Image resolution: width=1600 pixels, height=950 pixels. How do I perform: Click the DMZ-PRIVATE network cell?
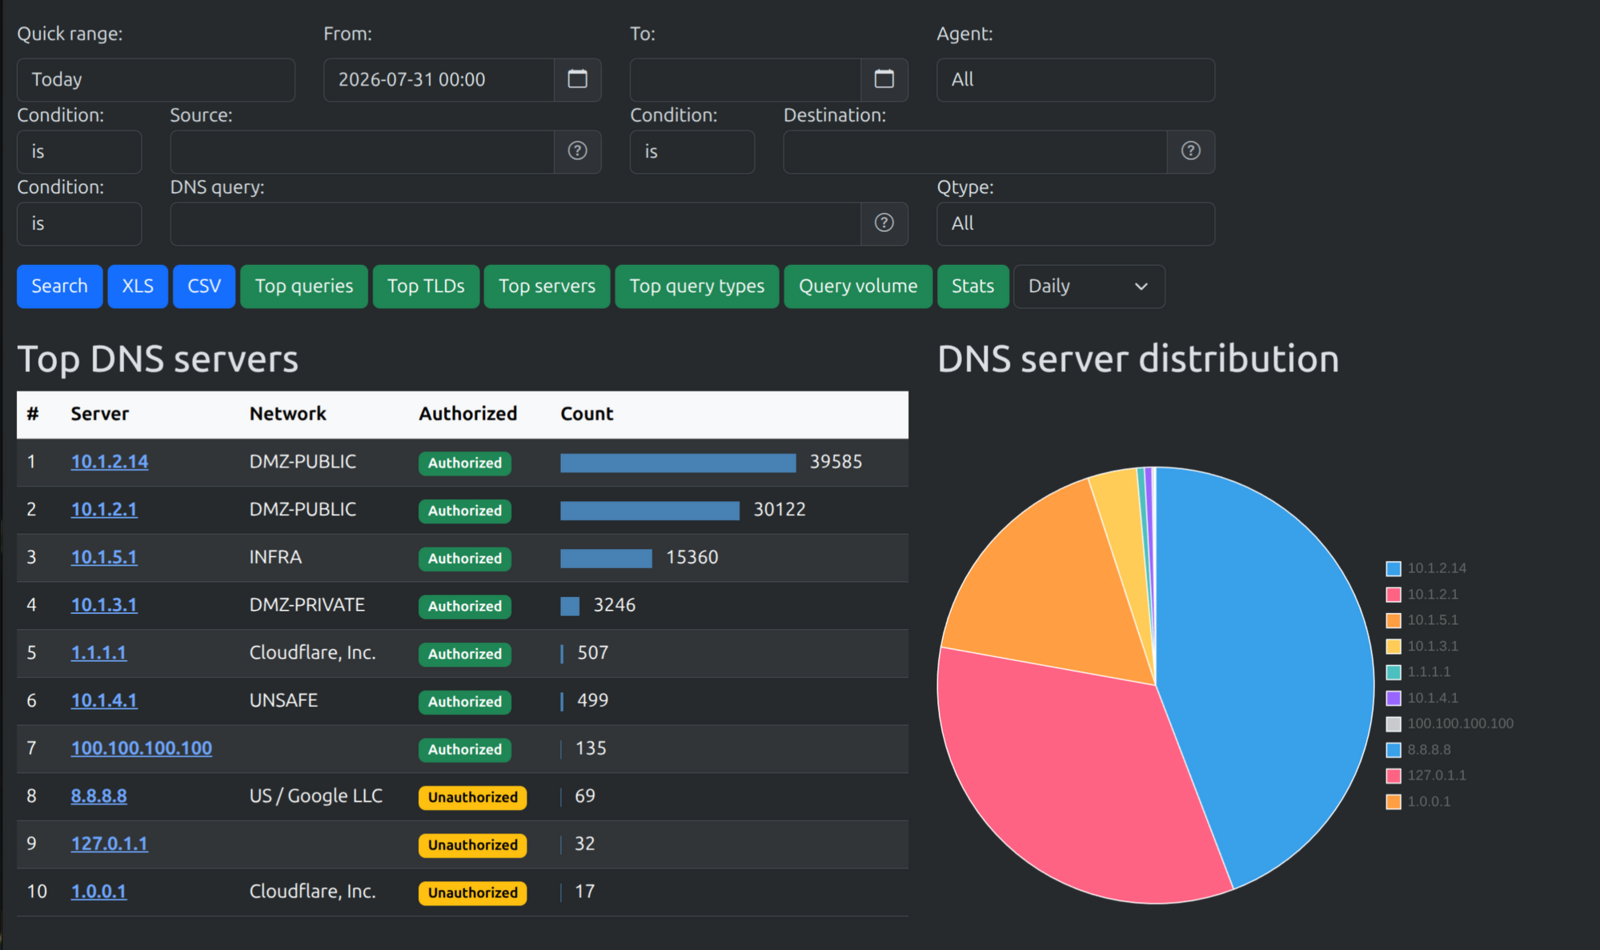click(307, 605)
